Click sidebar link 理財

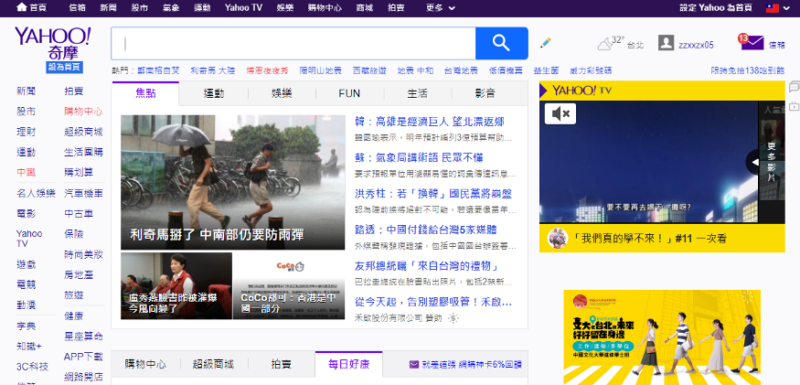pos(26,132)
